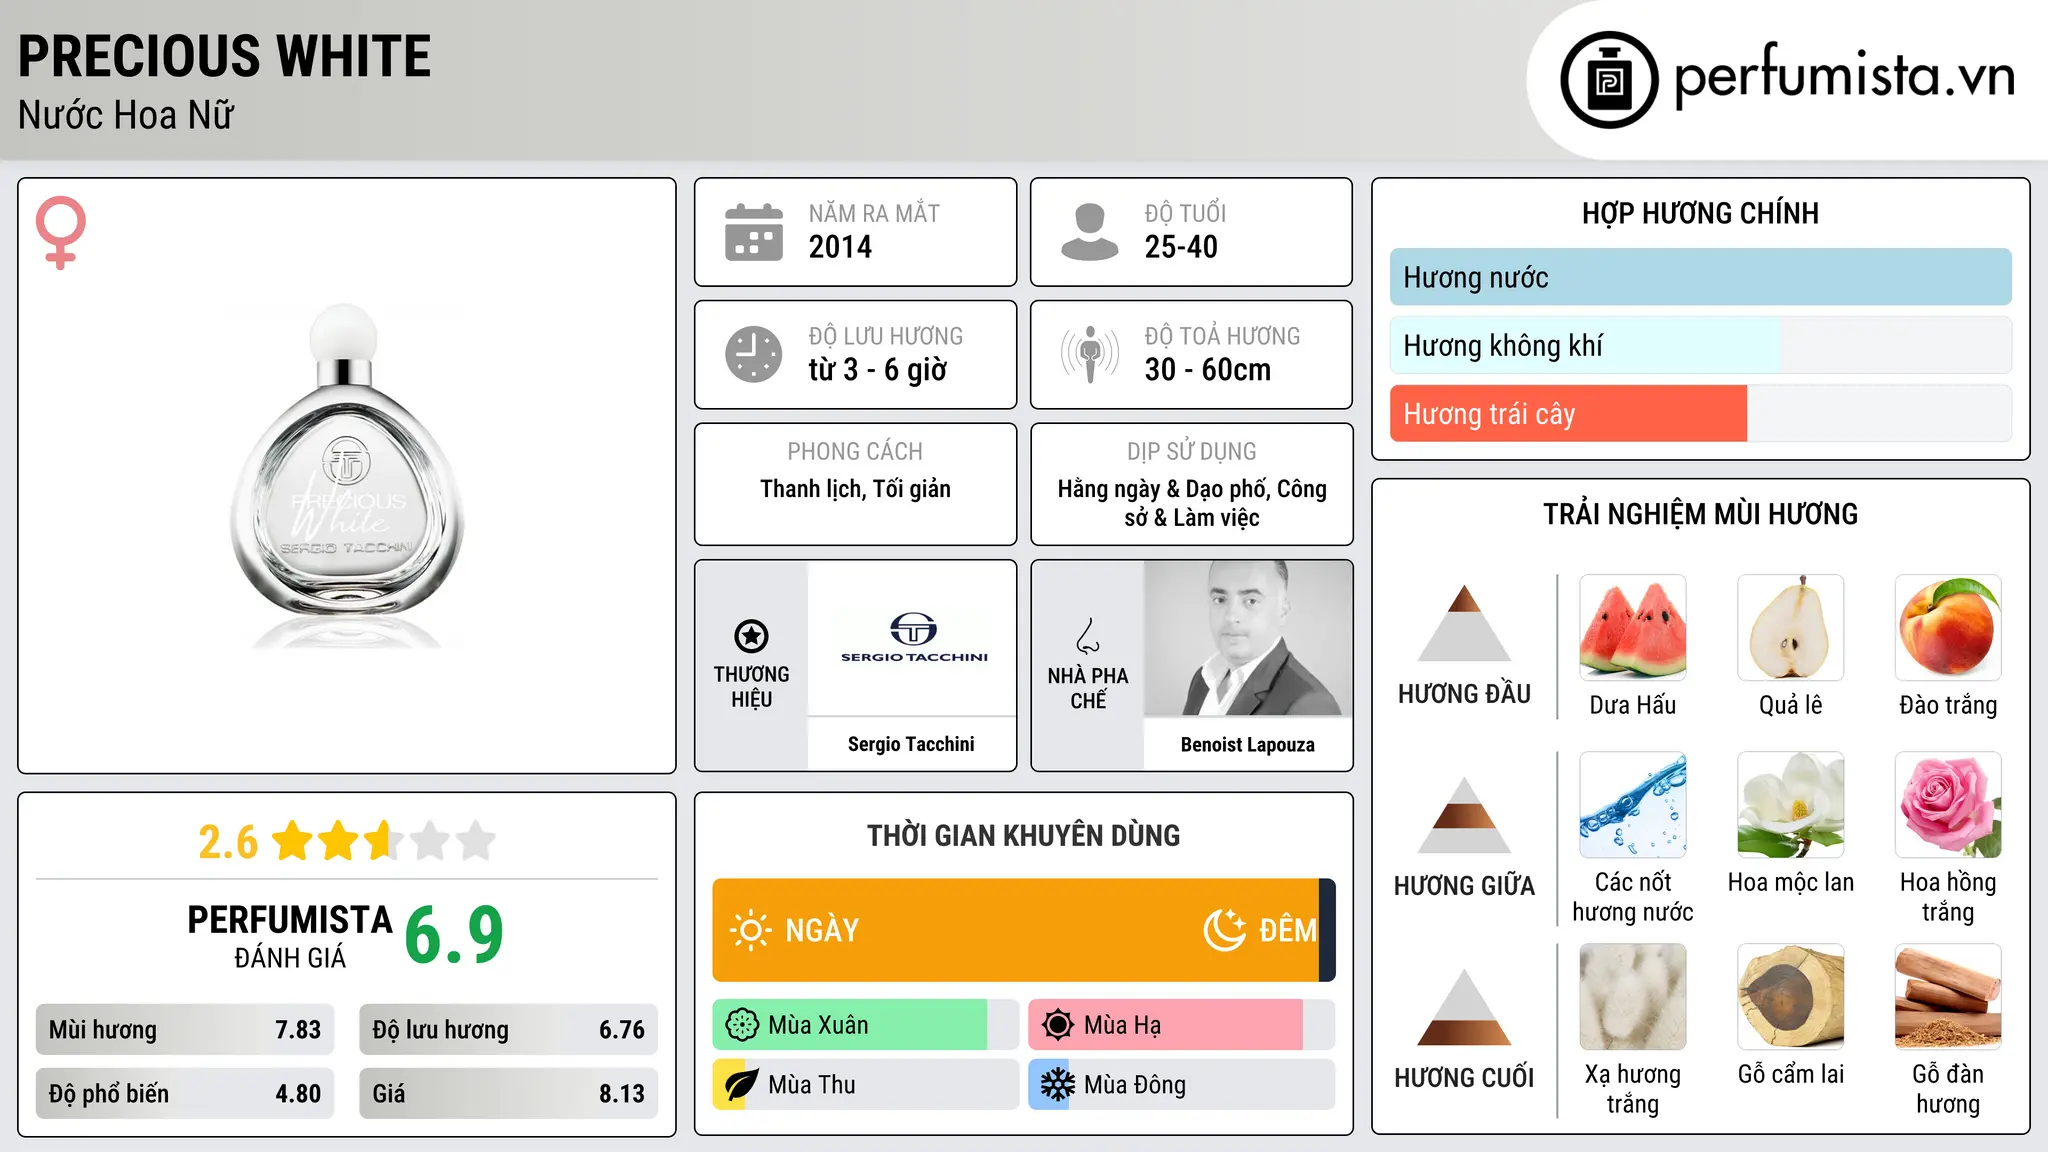Click the perfumista.vn perfume bottle logo icon

pyautogui.click(x=1609, y=80)
